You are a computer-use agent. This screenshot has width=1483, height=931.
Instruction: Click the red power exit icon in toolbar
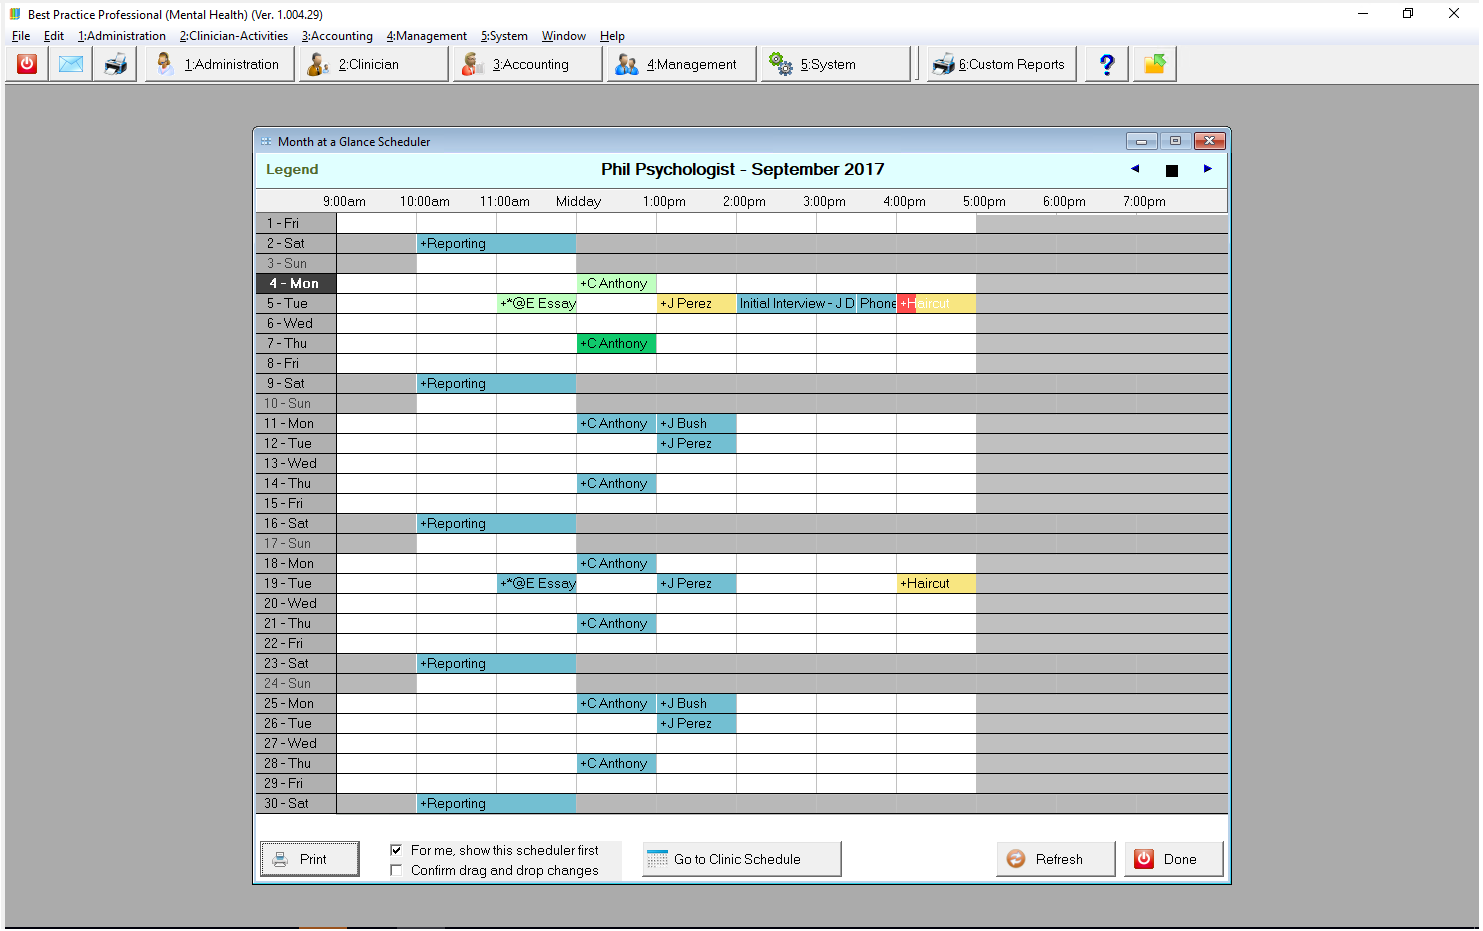click(x=27, y=64)
